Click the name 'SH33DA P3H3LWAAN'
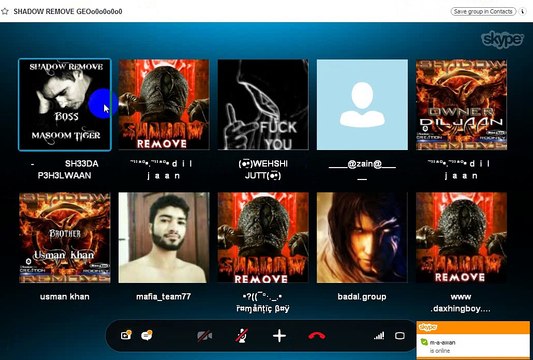This screenshot has height=360, width=533. tap(65, 170)
